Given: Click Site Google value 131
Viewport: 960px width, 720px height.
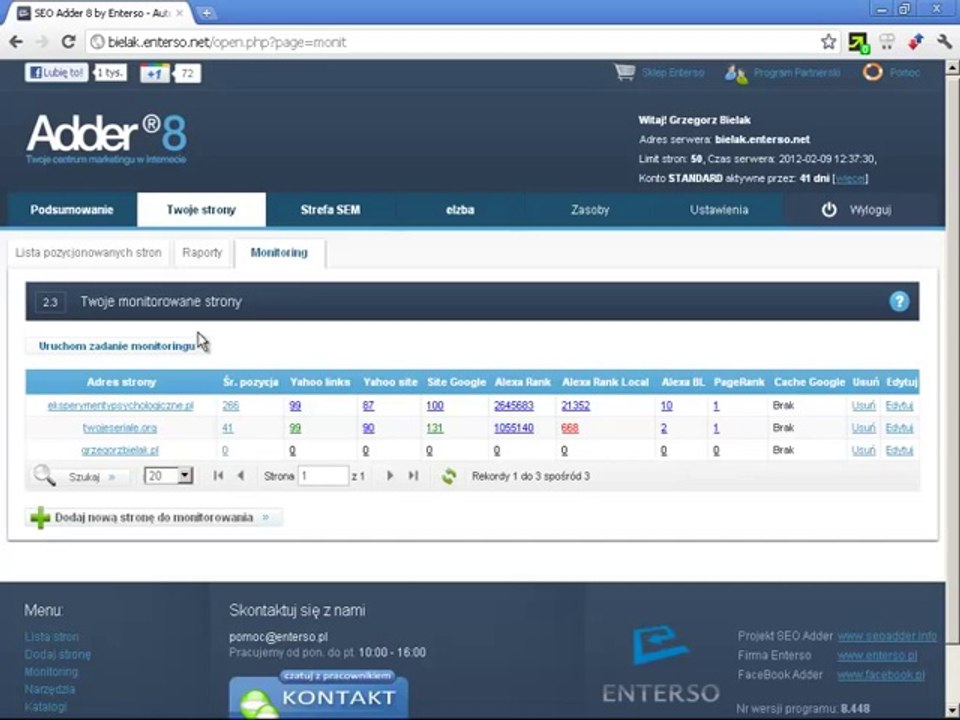Looking at the screenshot, I should [x=435, y=428].
